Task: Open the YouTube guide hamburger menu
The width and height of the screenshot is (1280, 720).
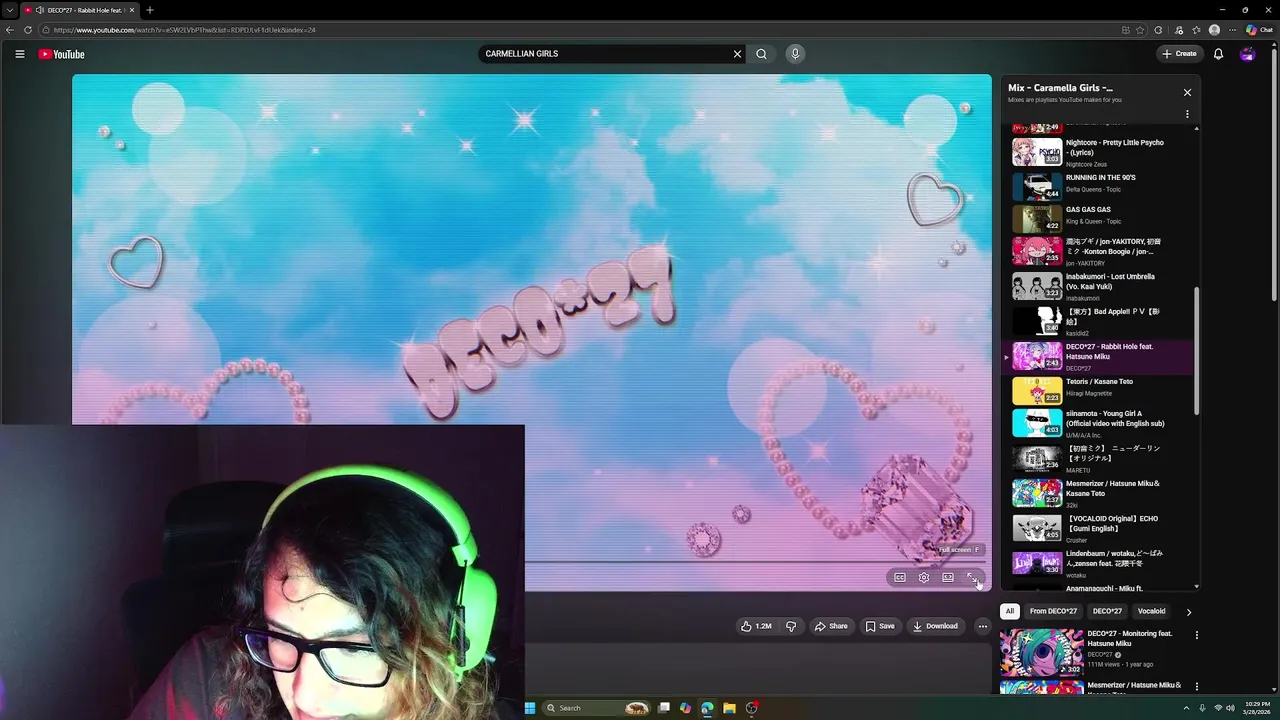Action: 19,54
